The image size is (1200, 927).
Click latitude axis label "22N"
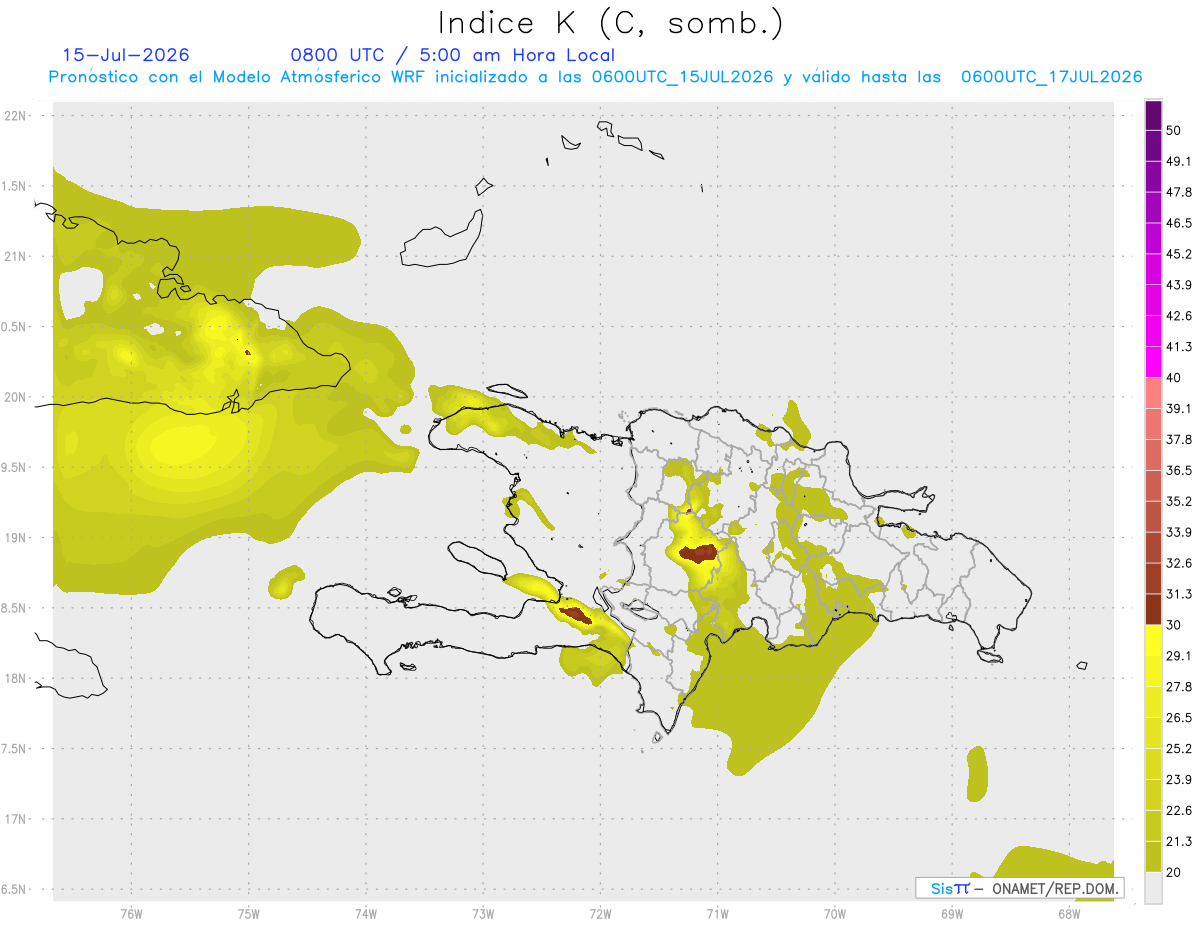click(17, 115)
